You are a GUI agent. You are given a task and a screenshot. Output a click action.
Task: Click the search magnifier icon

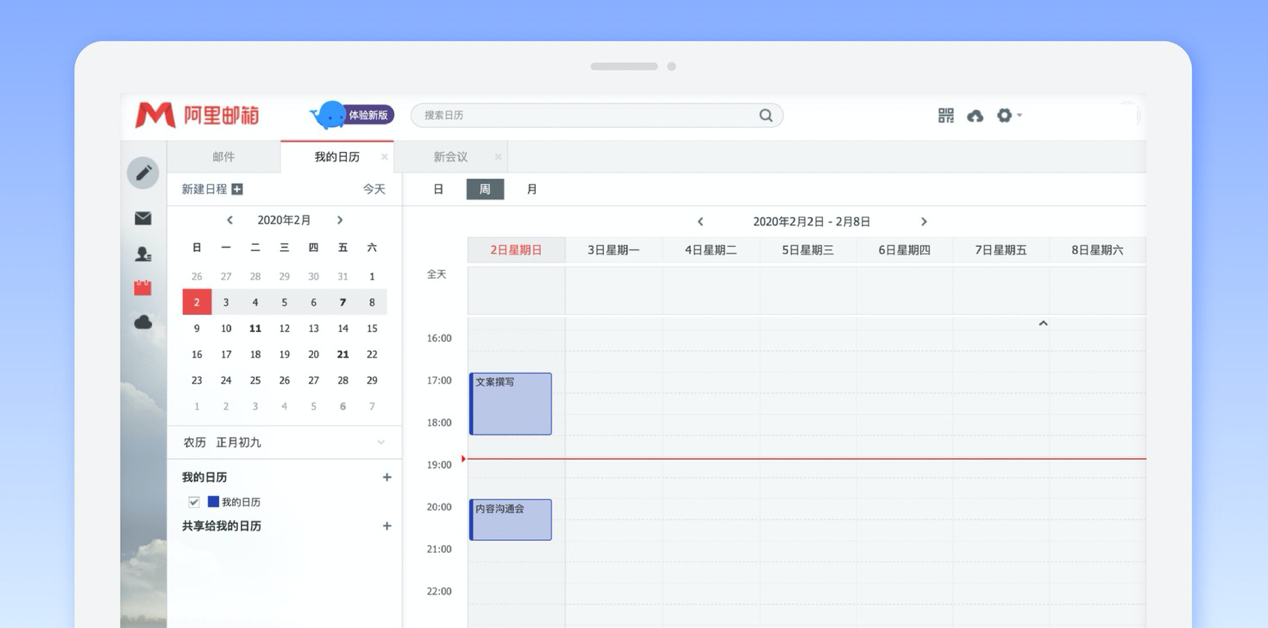[x=766, y=115]
